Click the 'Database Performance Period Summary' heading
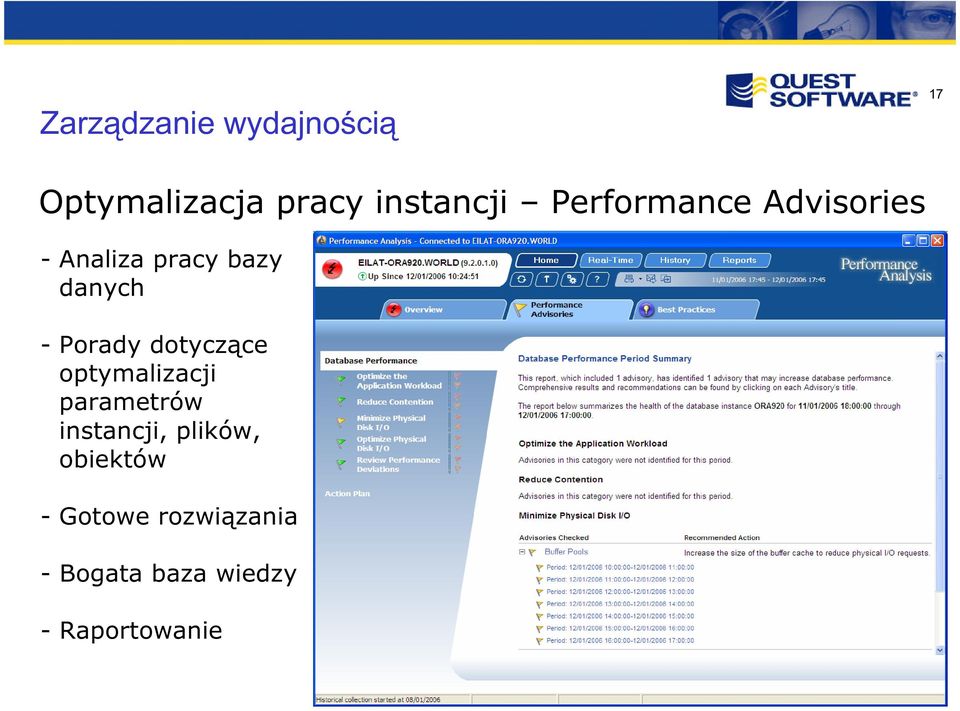Image resolution: width=960 pixels, height=711 pixels. (x=605, y=359)
